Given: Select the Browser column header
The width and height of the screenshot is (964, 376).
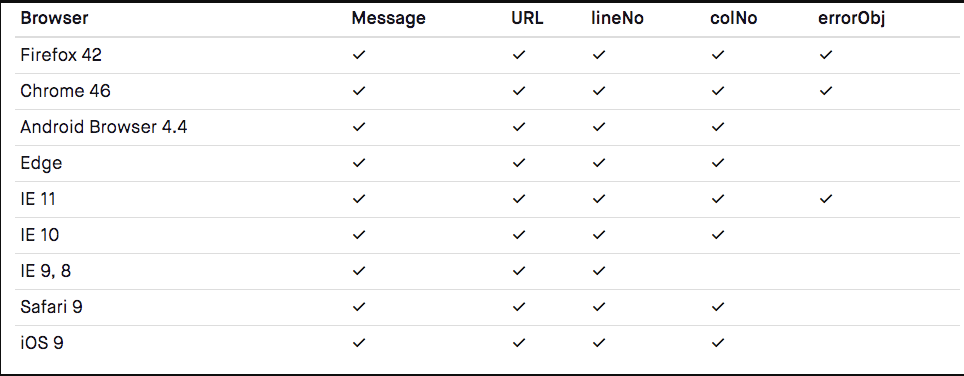Looking at the screenshot, I should point(54,18).
